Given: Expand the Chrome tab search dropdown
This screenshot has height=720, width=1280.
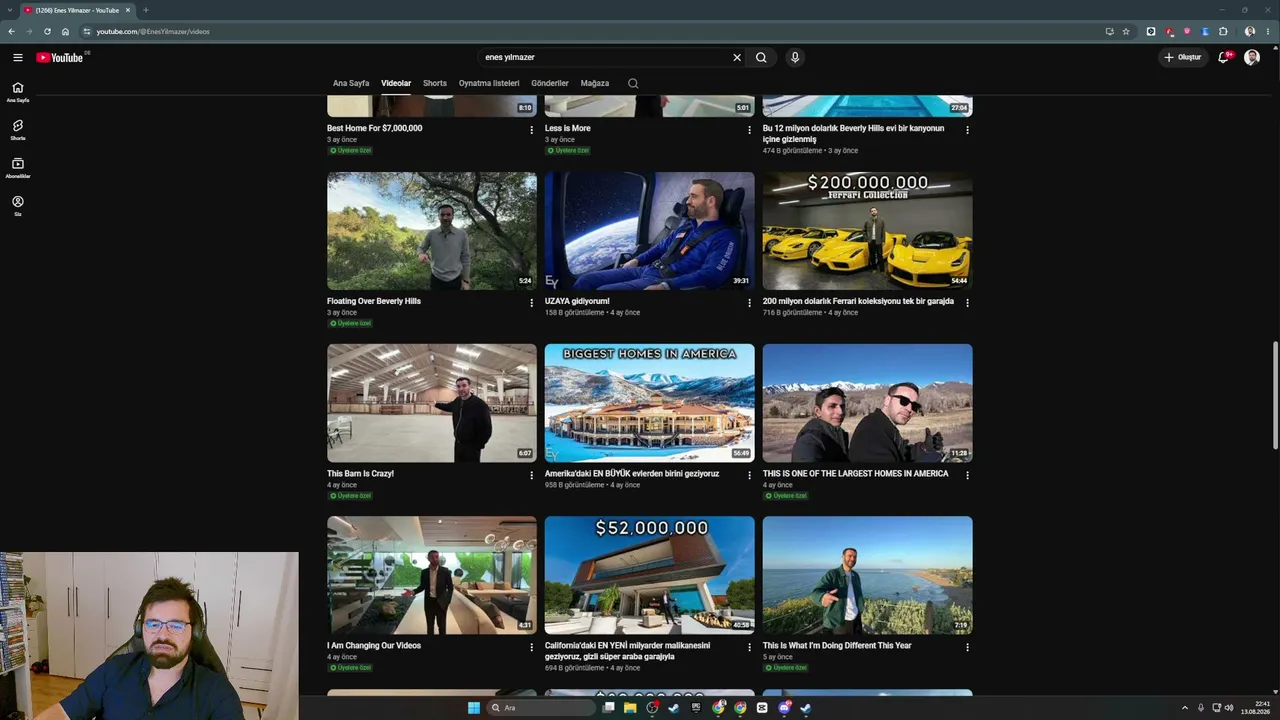Looking at the screenshot, I should click(9, 10).
